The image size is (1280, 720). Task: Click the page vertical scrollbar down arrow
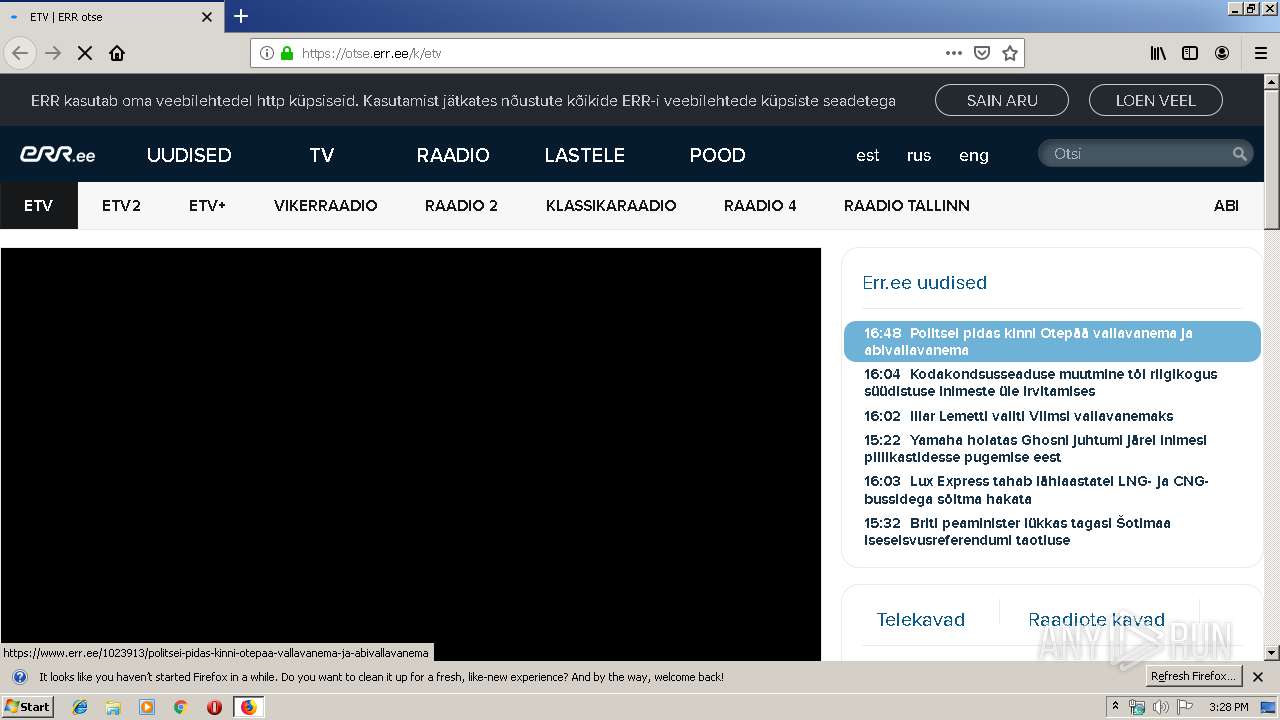click(1271, 653)
